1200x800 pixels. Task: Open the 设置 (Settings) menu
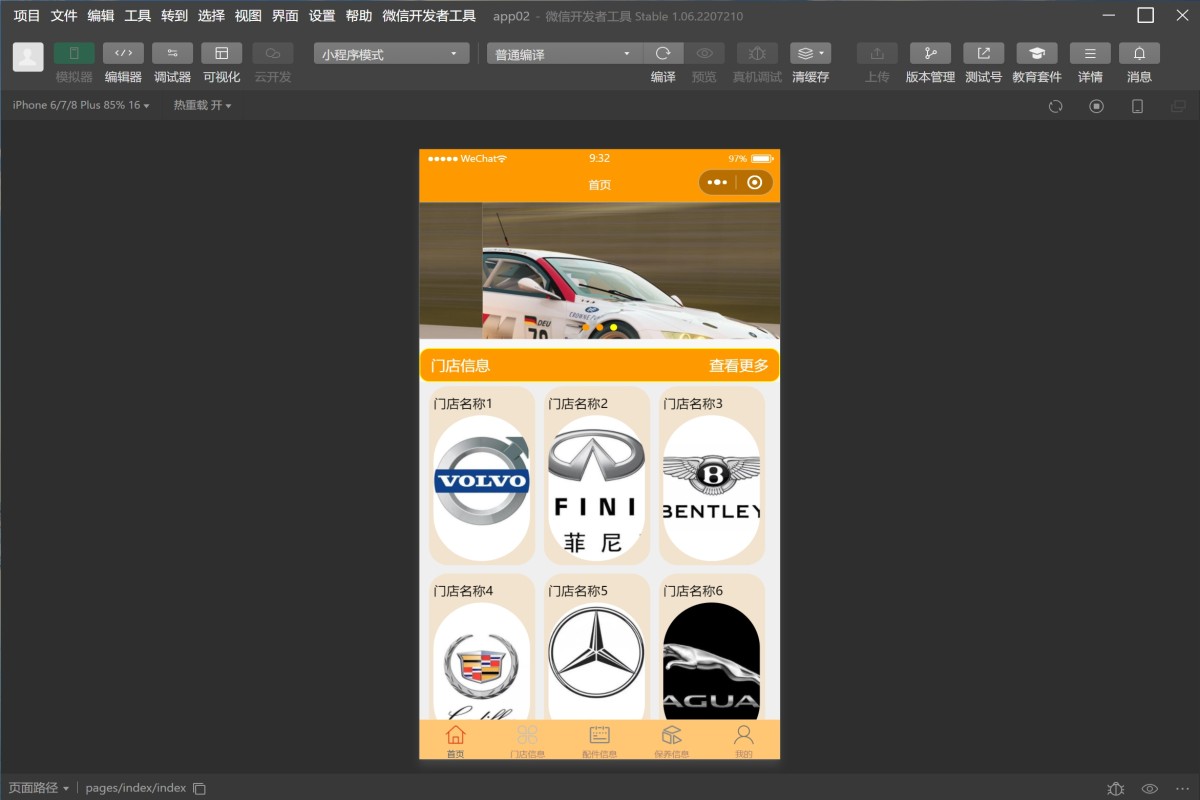pyautogui.click(x=322, y=16)
